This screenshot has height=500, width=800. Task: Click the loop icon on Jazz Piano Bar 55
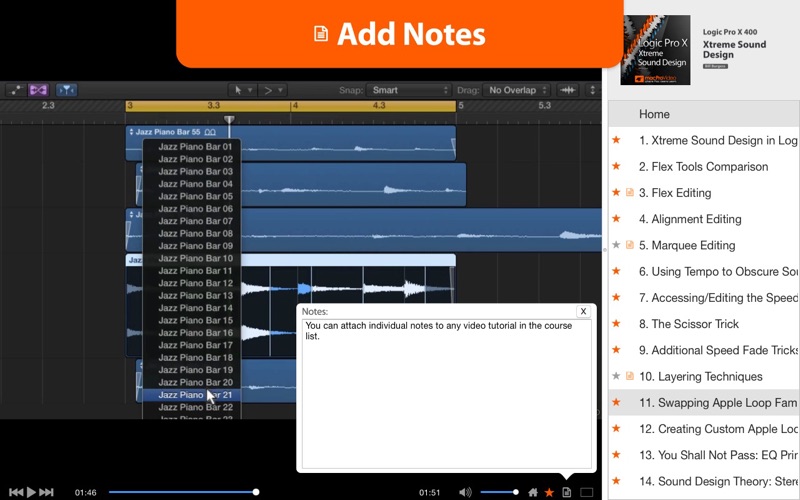(210, 132)
